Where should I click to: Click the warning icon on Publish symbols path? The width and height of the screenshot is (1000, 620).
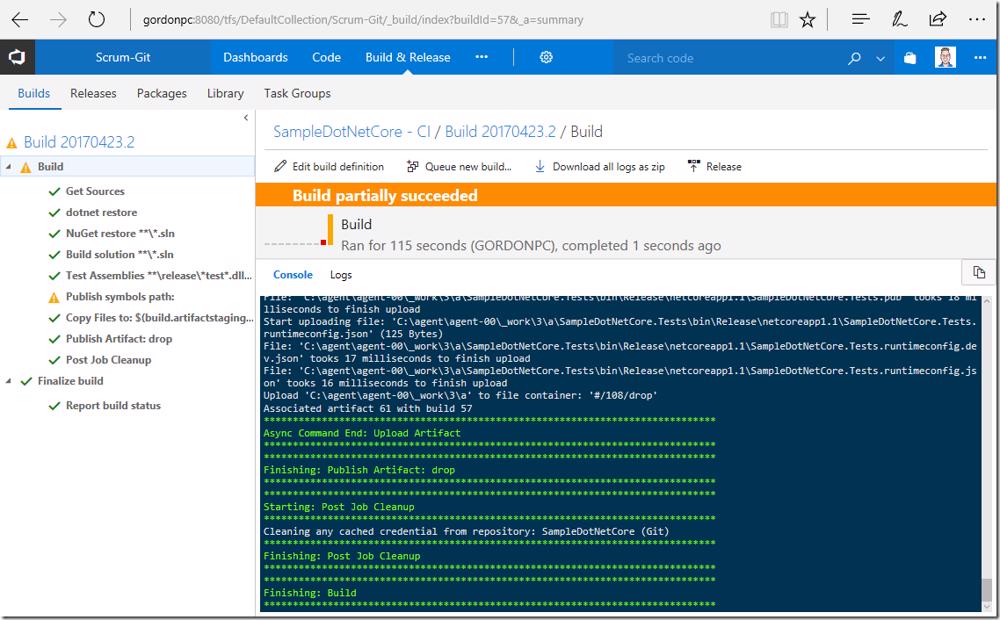click(x=54, y=297)
